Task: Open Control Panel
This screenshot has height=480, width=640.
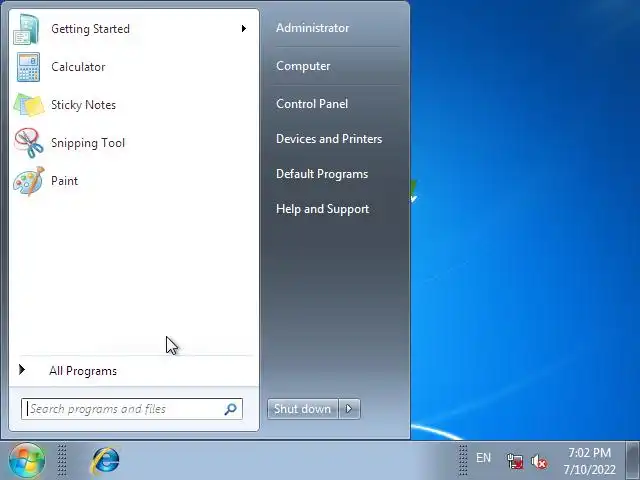Action: pyautogui.click(x=312, y=104)
